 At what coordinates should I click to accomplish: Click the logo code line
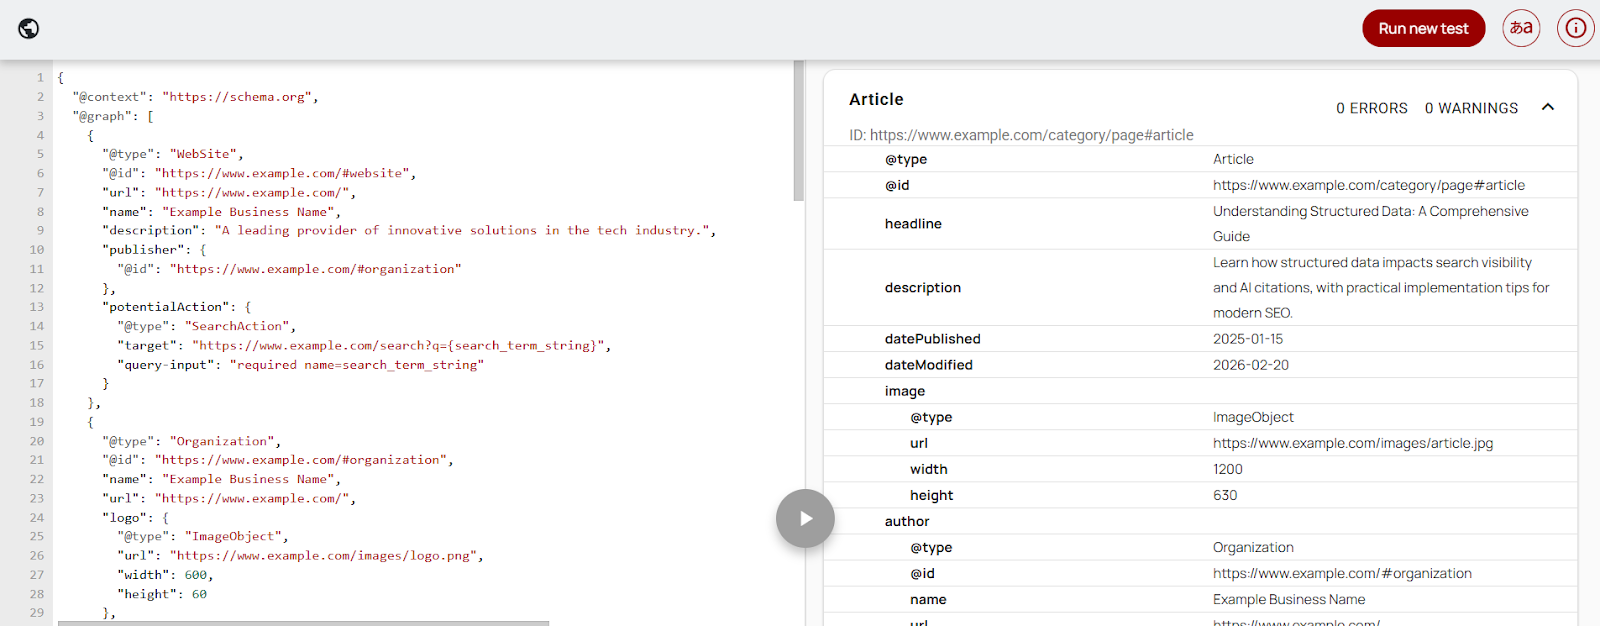tap(135, 518)
